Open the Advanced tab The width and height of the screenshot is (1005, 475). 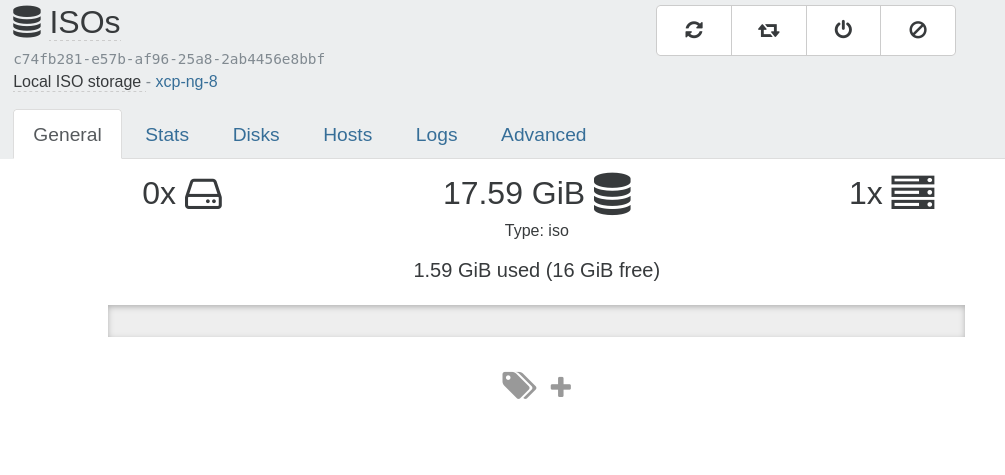(x=544, y=135)
